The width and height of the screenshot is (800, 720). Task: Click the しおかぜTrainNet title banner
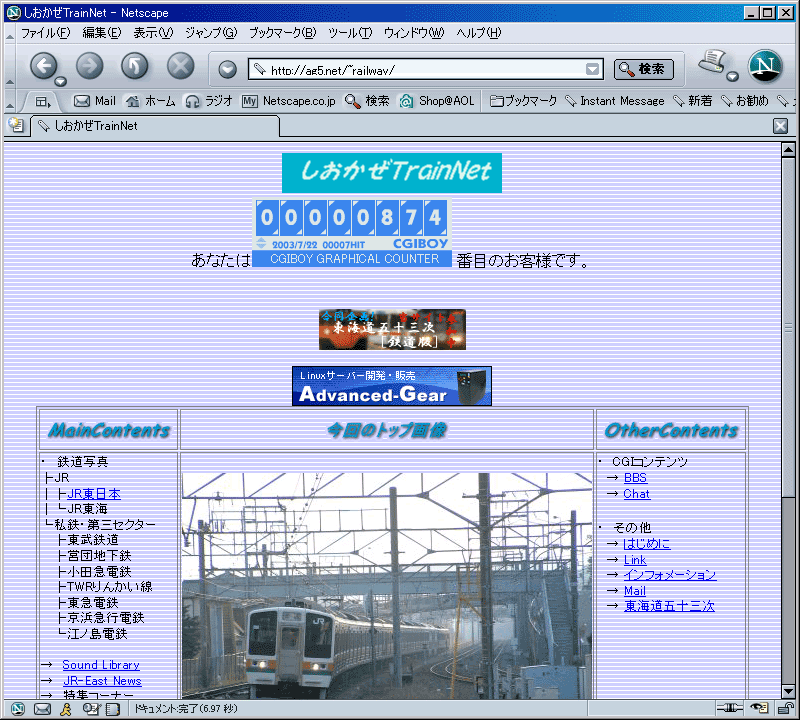(x=392, y=173)
